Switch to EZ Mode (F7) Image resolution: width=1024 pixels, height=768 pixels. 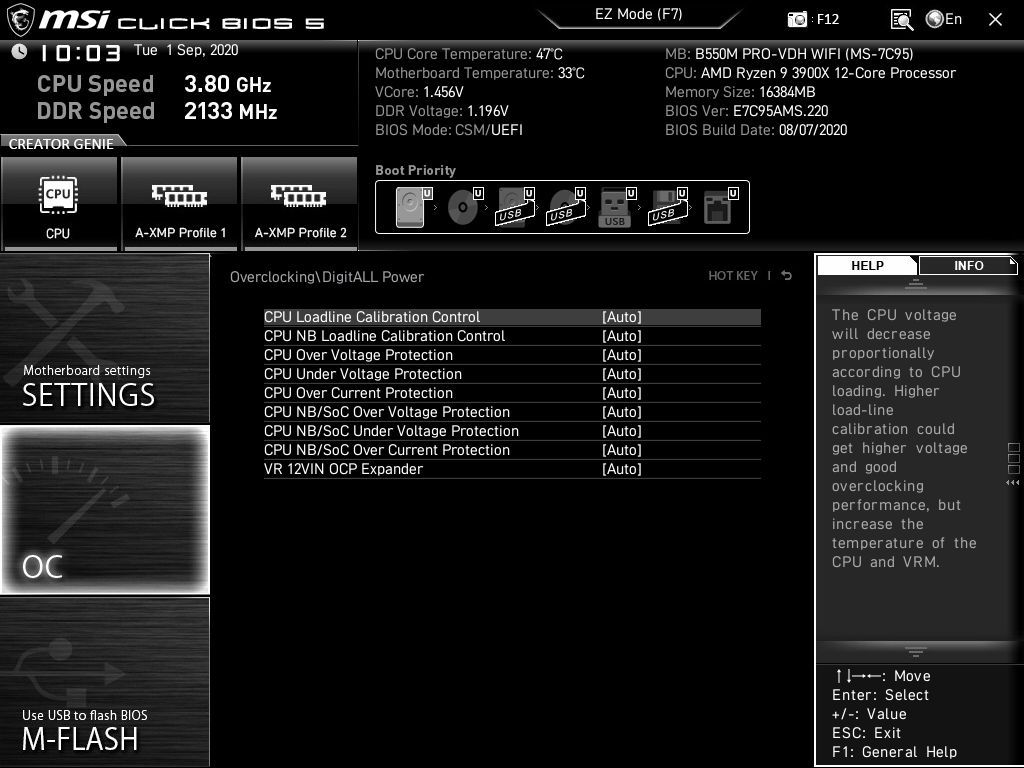click(x=639, y=14)
